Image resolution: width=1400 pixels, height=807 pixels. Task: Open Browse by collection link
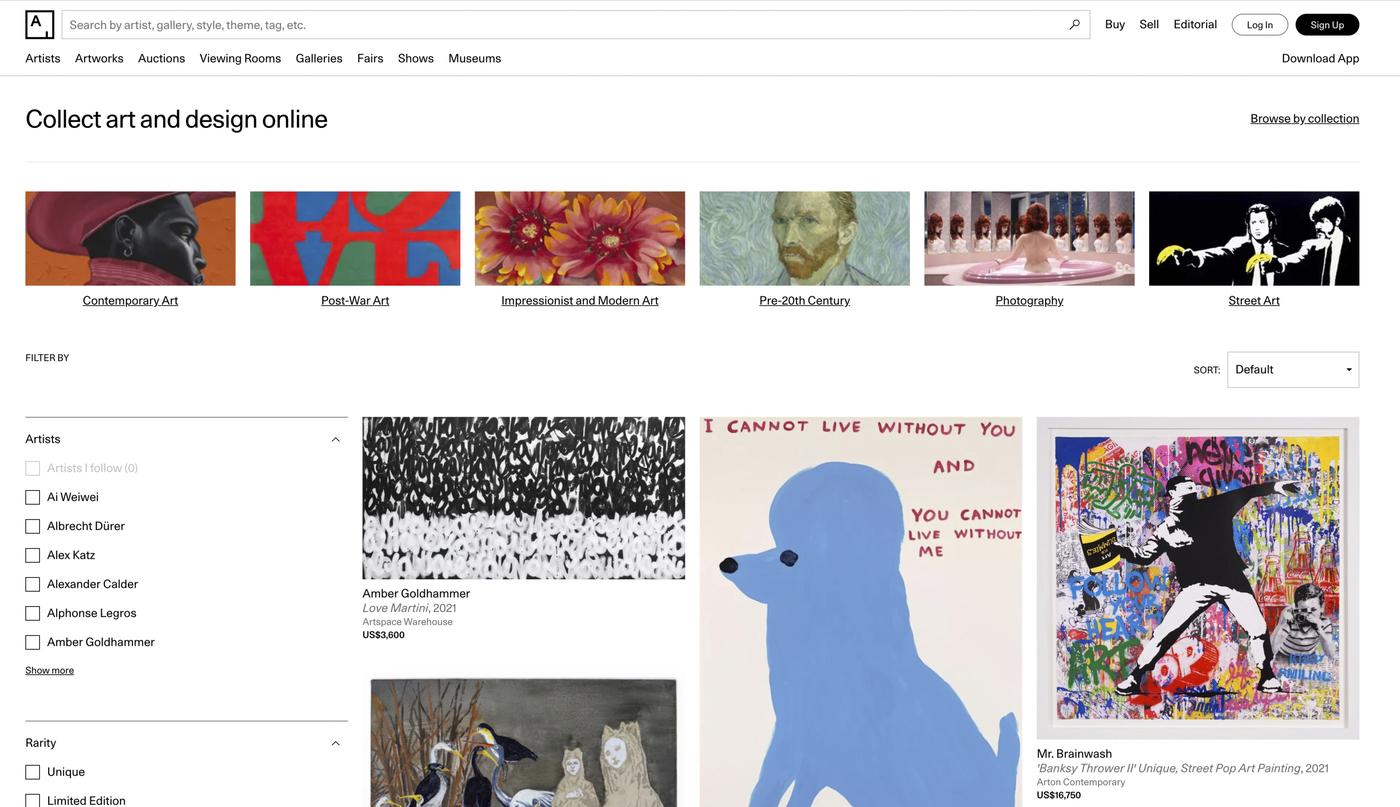click(1304, 118)
